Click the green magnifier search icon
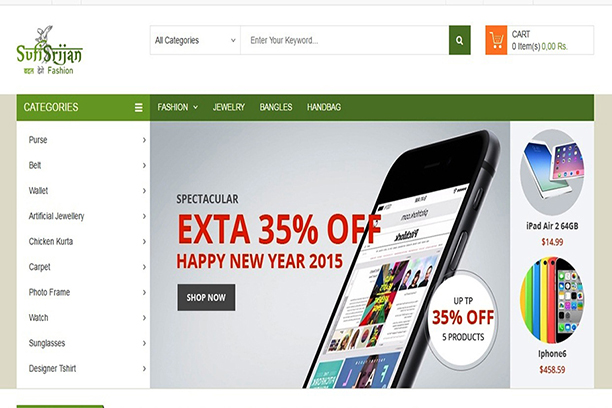This screenshot has width=612, height=408. 459,40
